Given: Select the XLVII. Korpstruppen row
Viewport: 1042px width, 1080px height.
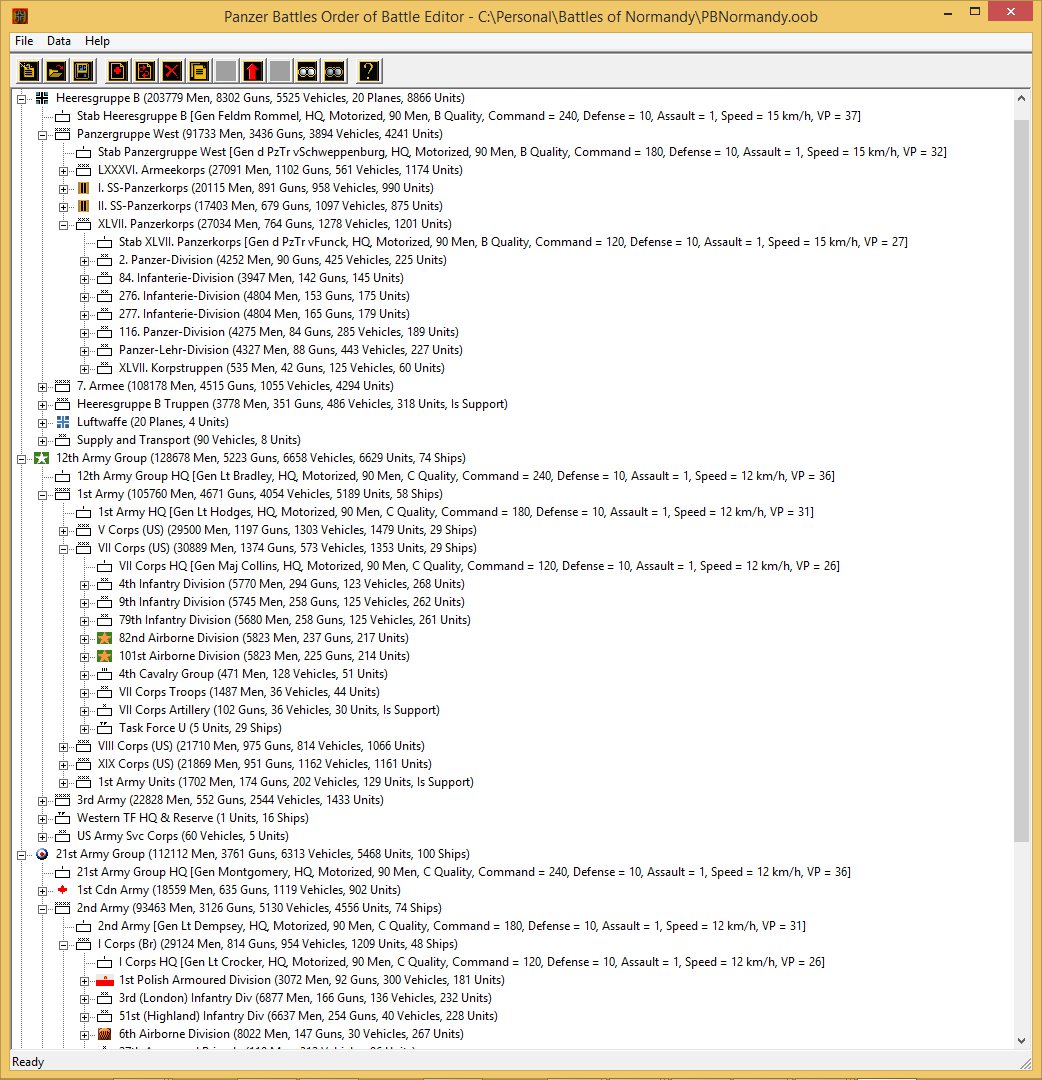Looking at the screenshot, I should coord(282,368).
